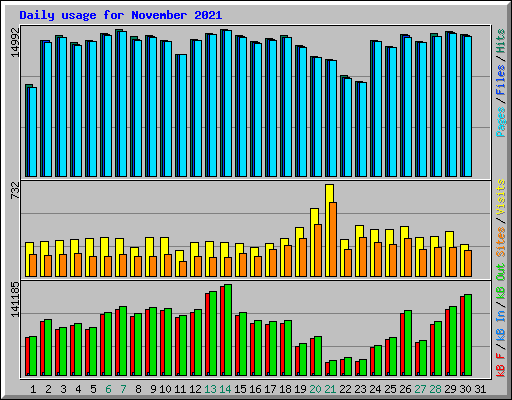Click the day 23 cyan hits bar
Viewport: 512px width, 400px height.
coord(363,130)
